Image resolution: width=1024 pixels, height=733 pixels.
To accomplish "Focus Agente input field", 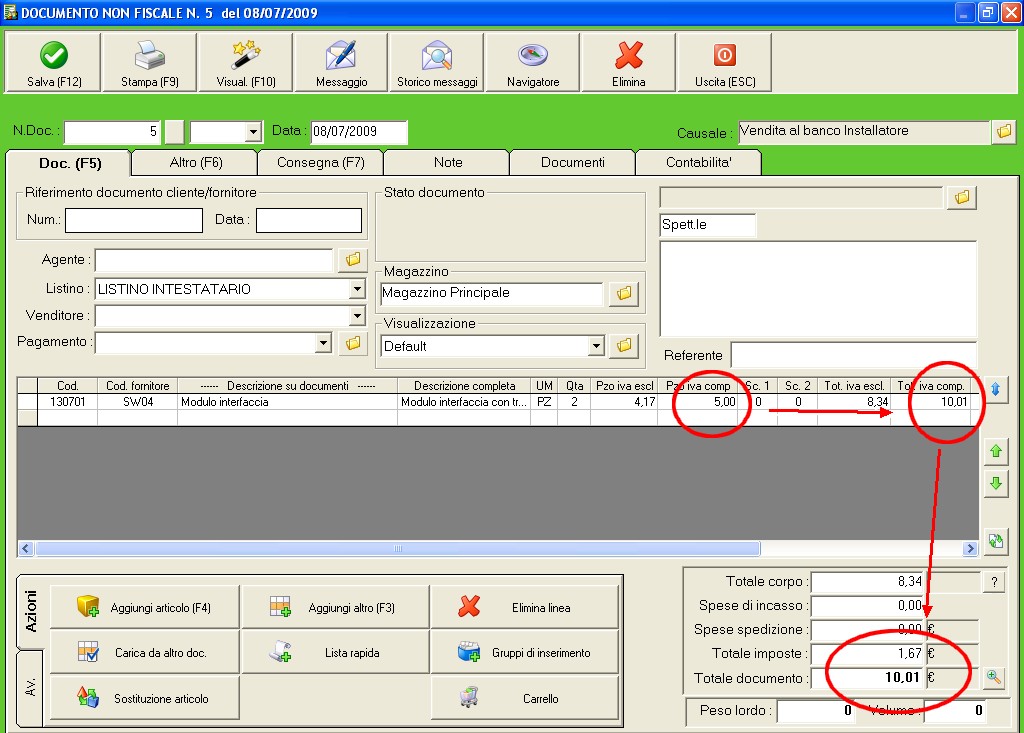I will 214,260.
